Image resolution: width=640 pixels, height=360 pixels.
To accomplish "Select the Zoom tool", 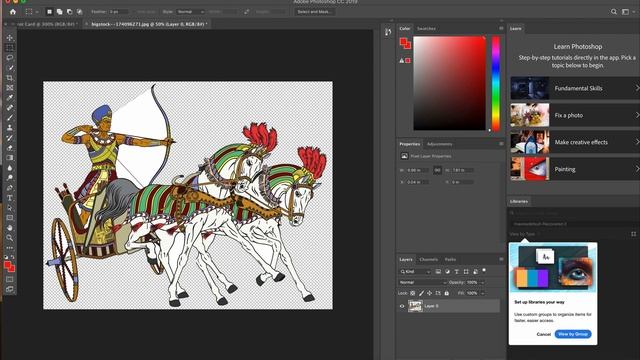I will [10, 238].
